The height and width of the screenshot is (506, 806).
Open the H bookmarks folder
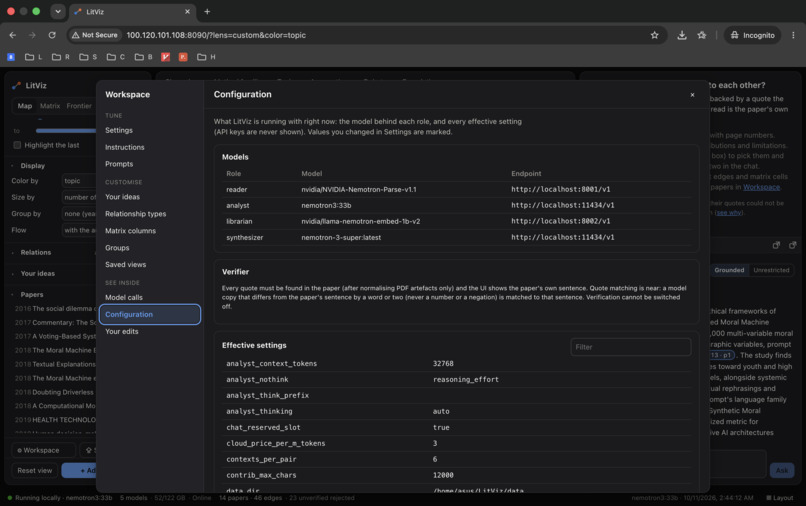pos(206,57)
